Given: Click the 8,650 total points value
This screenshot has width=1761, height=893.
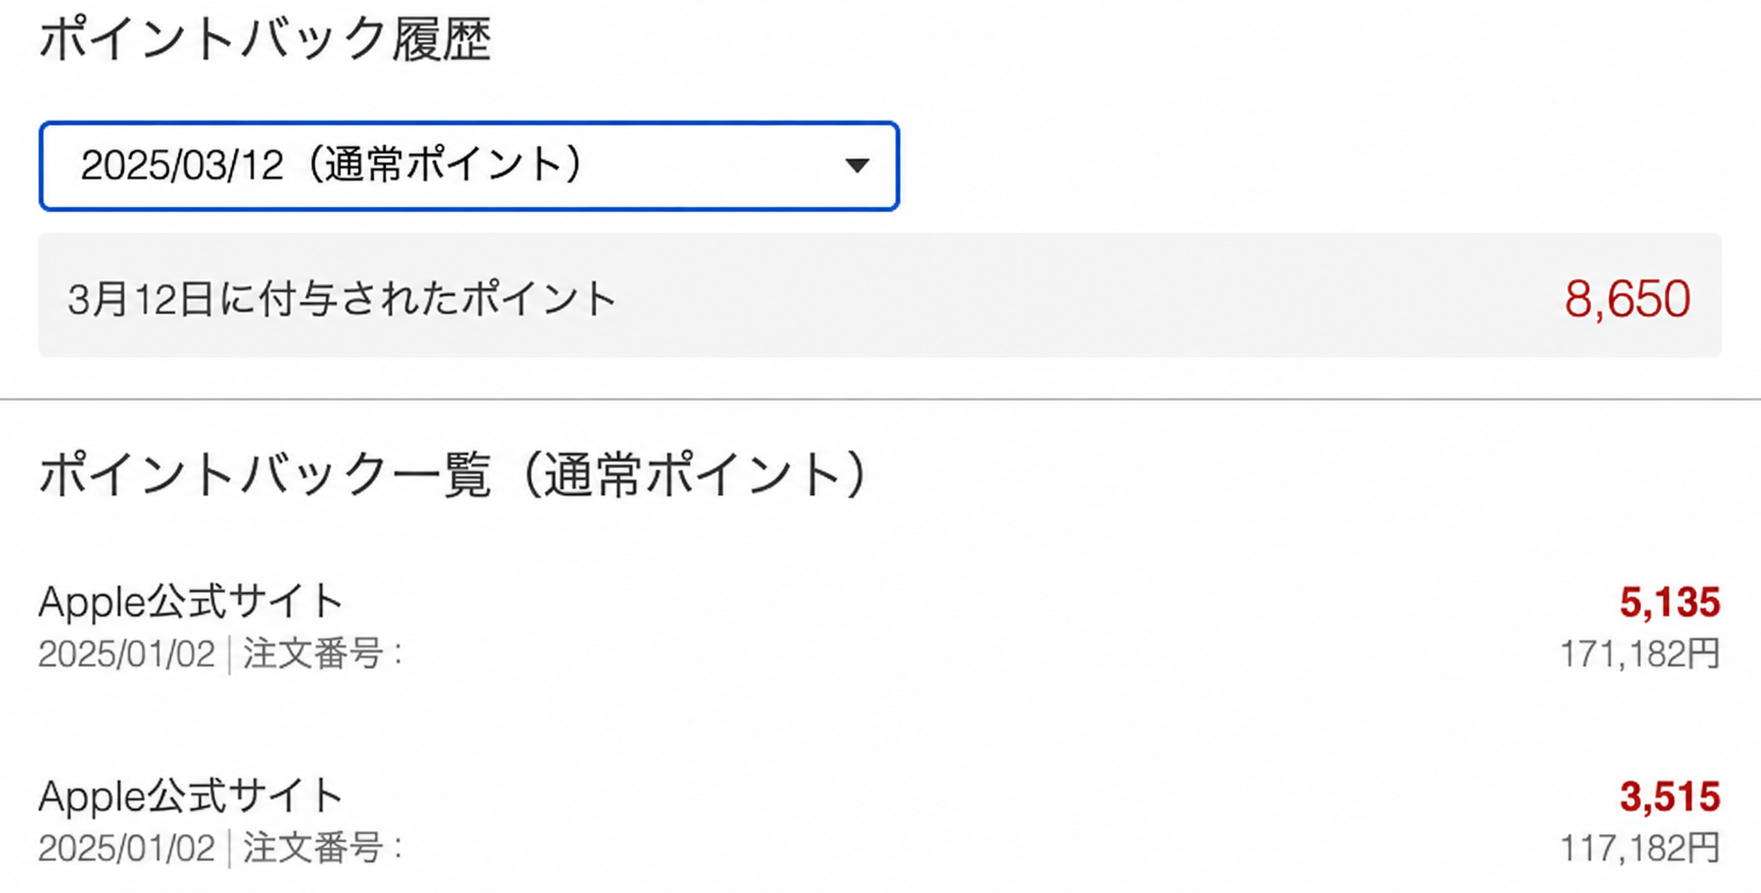Looking at the screenshot, I should 1627,298.
